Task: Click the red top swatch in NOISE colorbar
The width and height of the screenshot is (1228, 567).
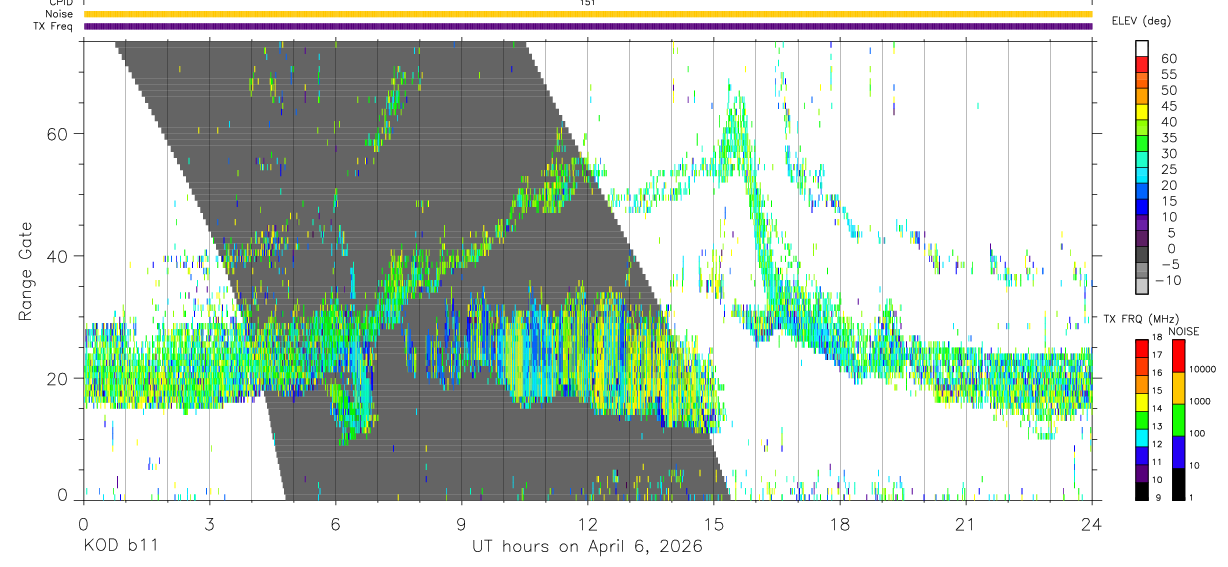Action: tap(1177, 356)
